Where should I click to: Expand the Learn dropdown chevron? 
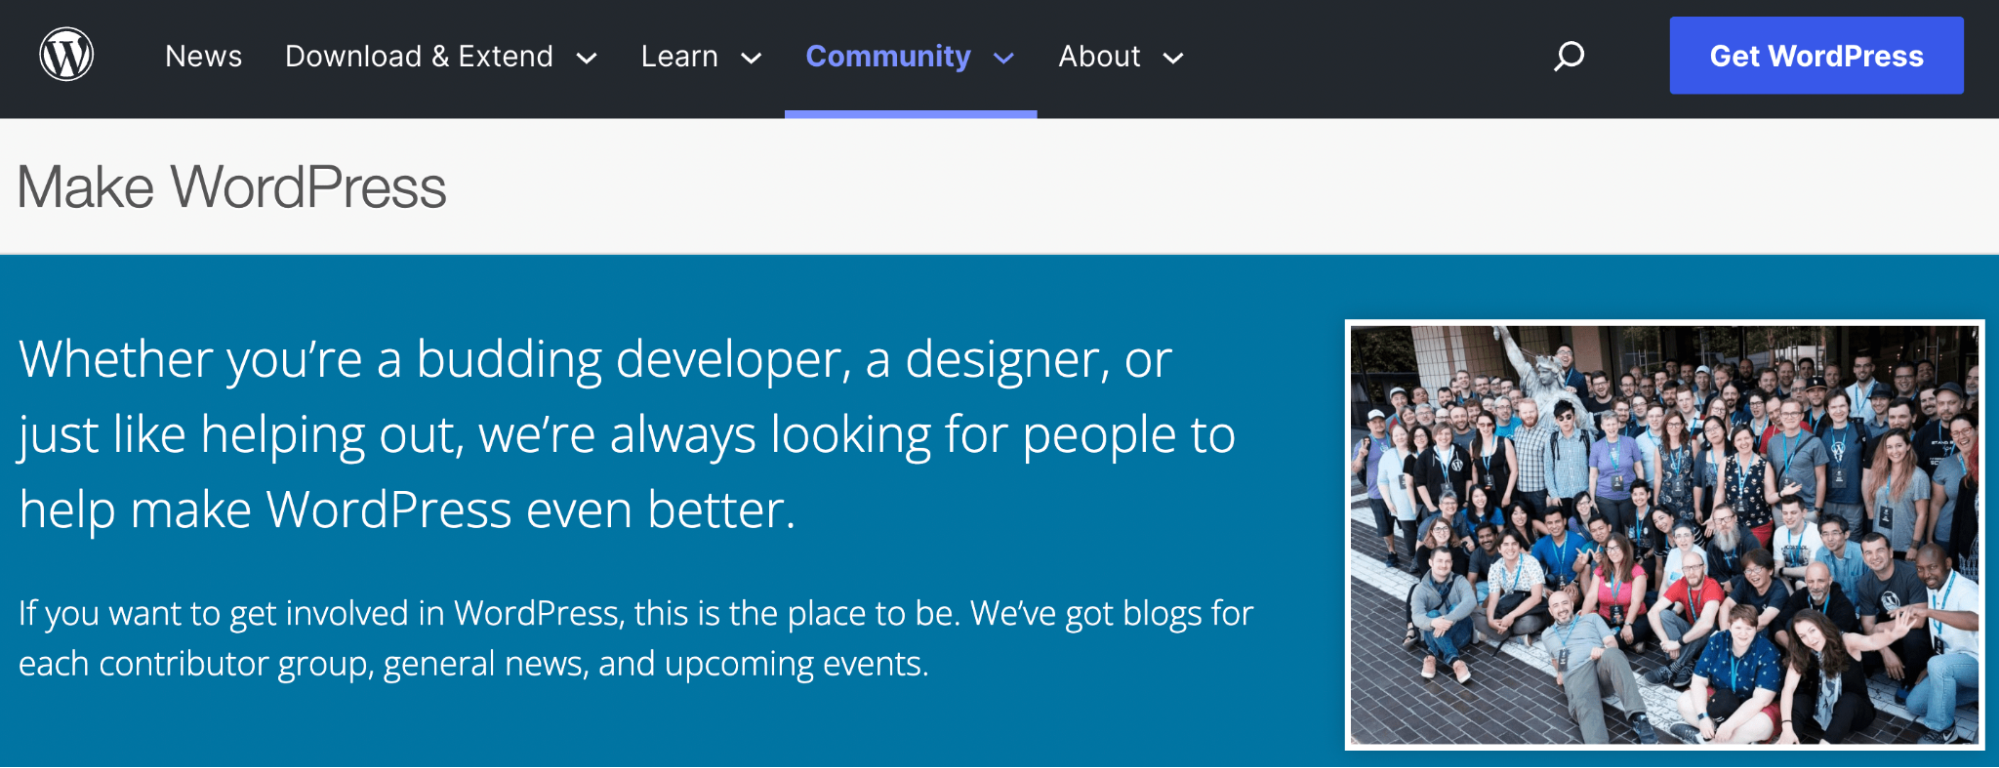click(x=751, y=58)
